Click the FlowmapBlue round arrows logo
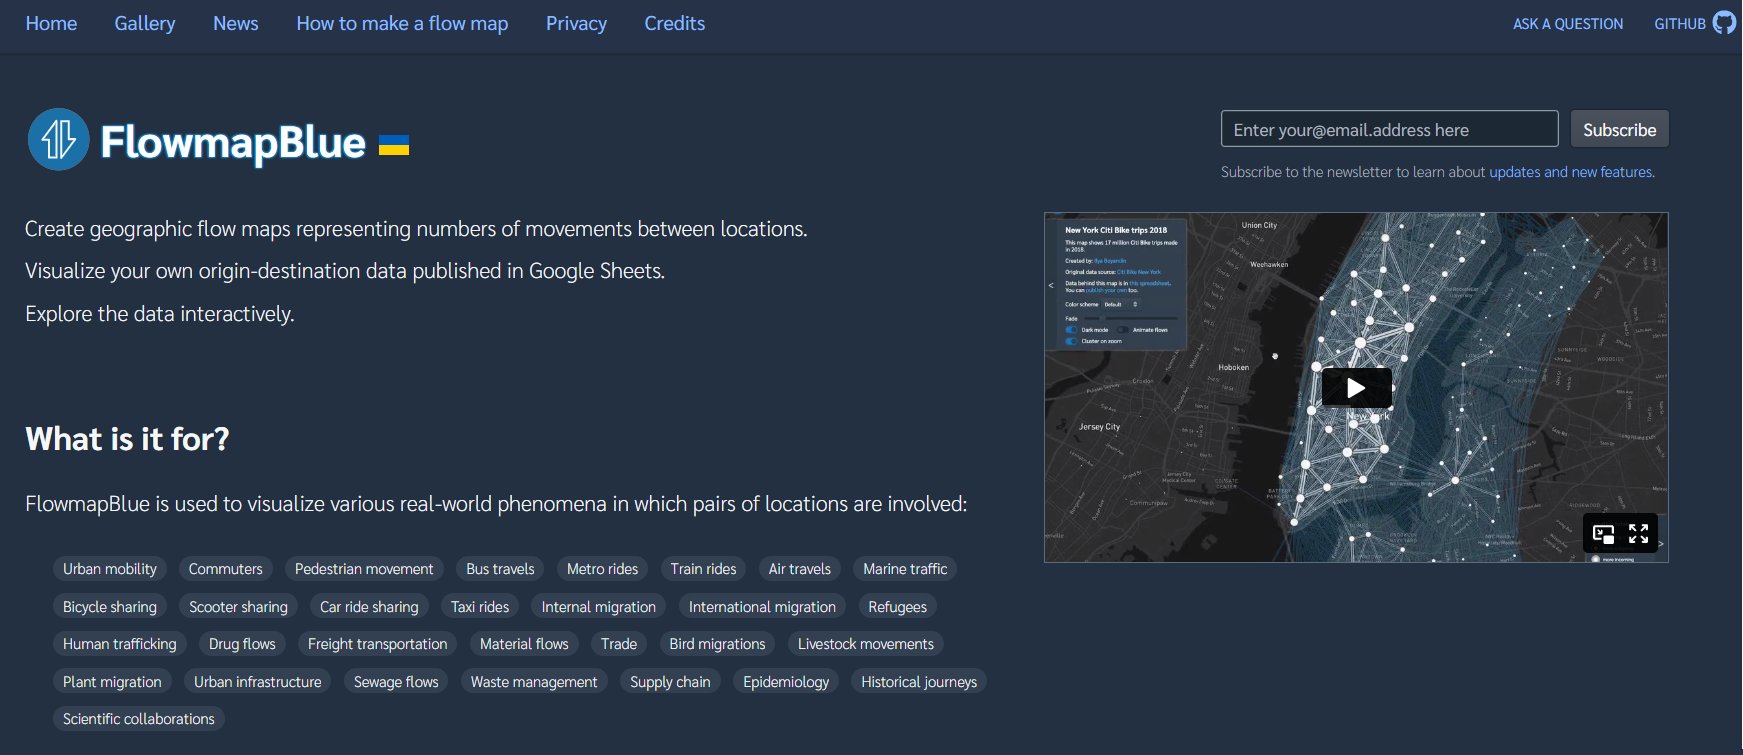The width and height of the screenshot is (1743, 755). click(58, 139)
